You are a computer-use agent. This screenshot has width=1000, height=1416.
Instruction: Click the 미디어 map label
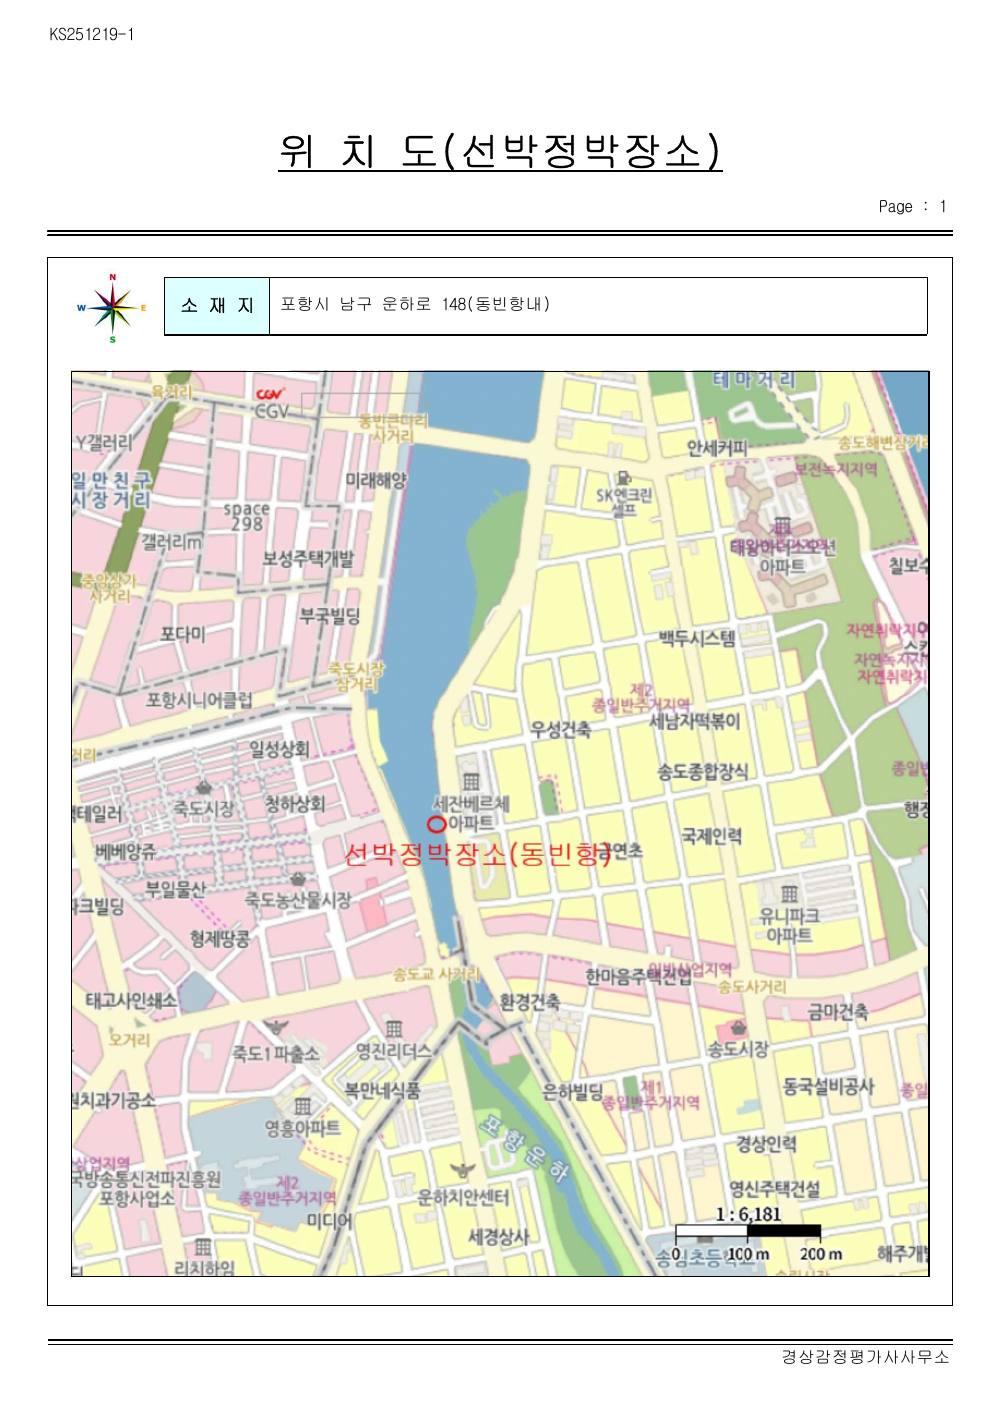(329, 1220)
